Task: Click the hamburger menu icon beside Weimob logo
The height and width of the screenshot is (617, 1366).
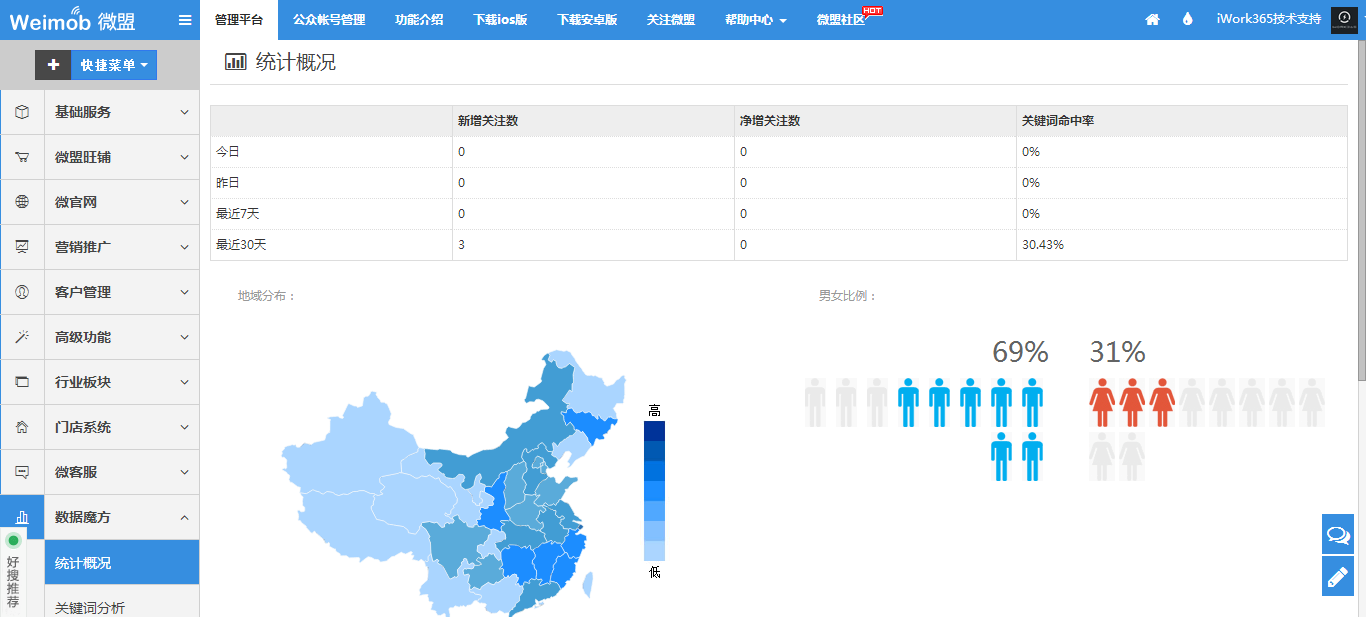Action: click(x=185, y=20)
